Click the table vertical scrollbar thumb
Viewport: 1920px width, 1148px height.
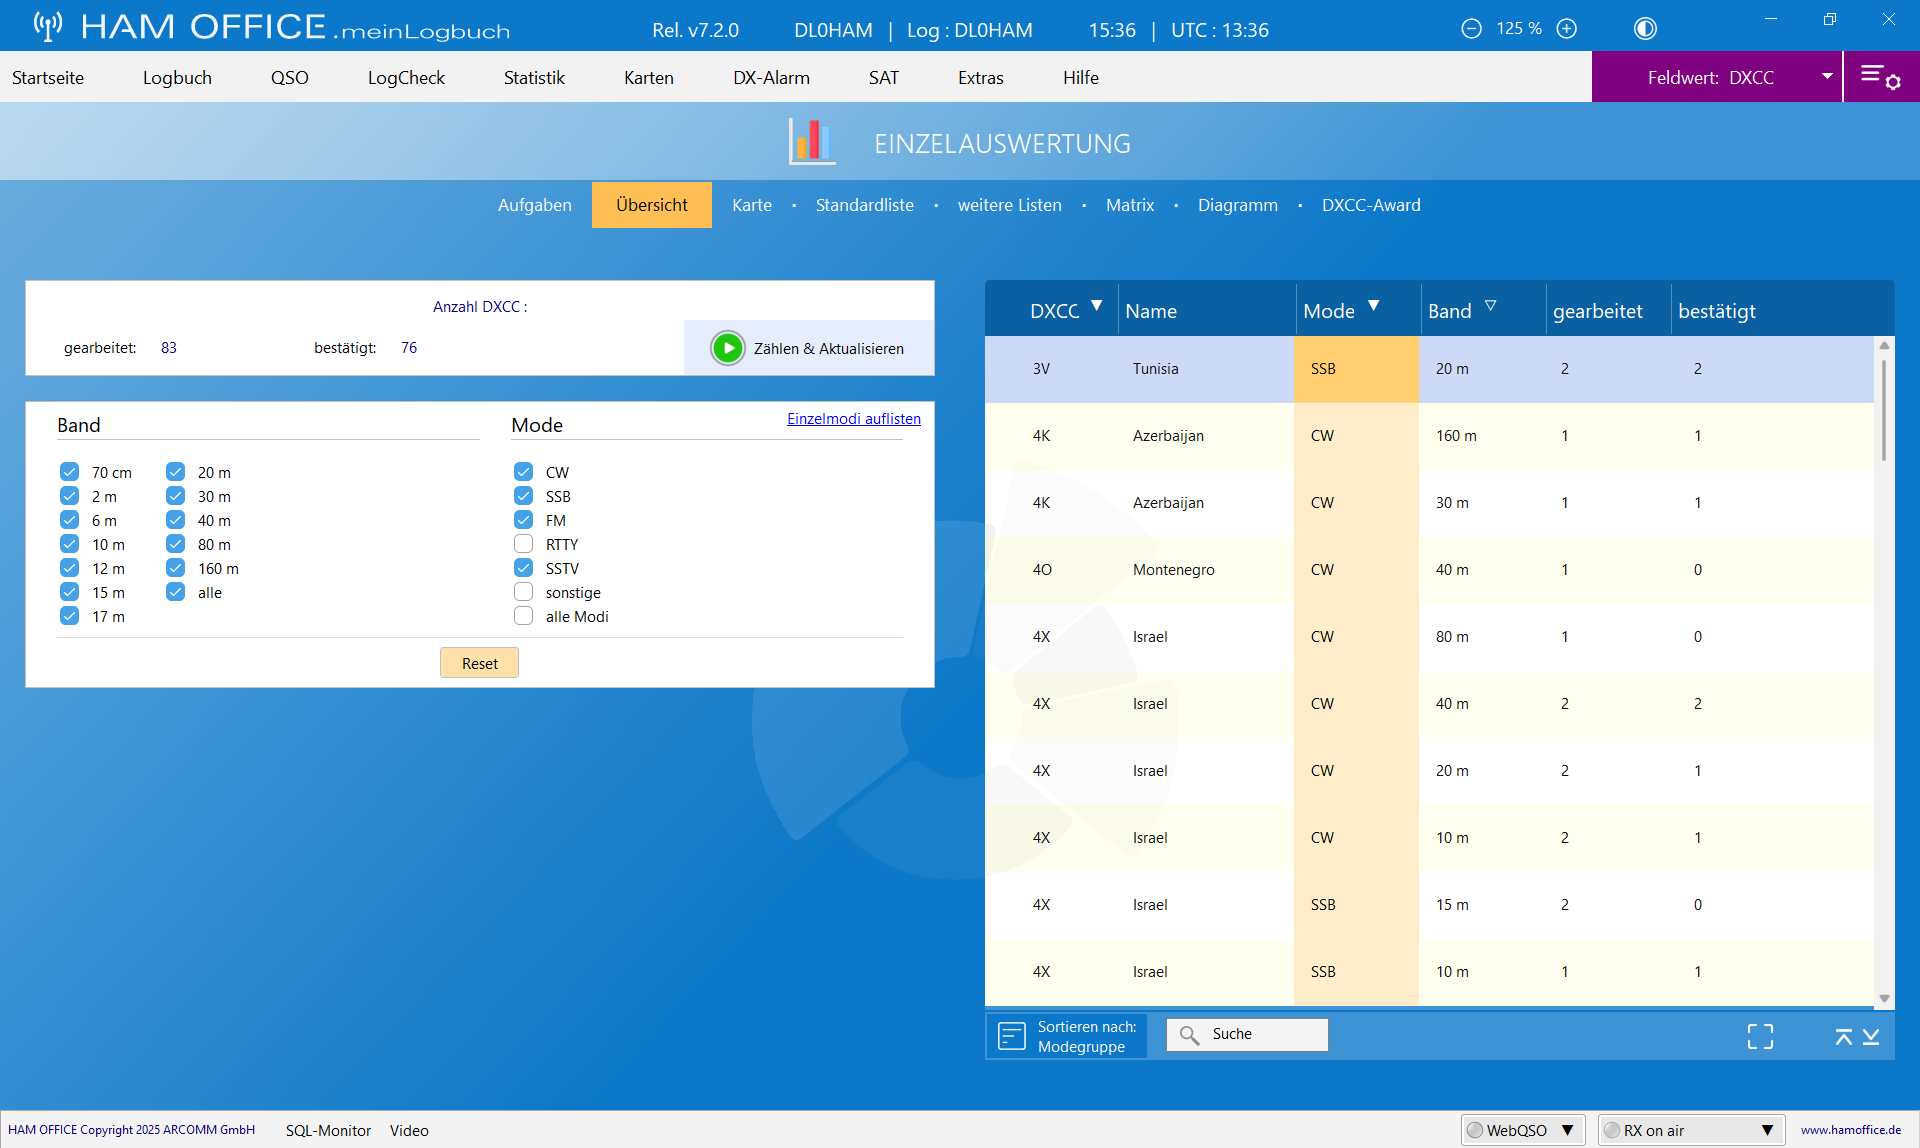tap(1884, 410)
